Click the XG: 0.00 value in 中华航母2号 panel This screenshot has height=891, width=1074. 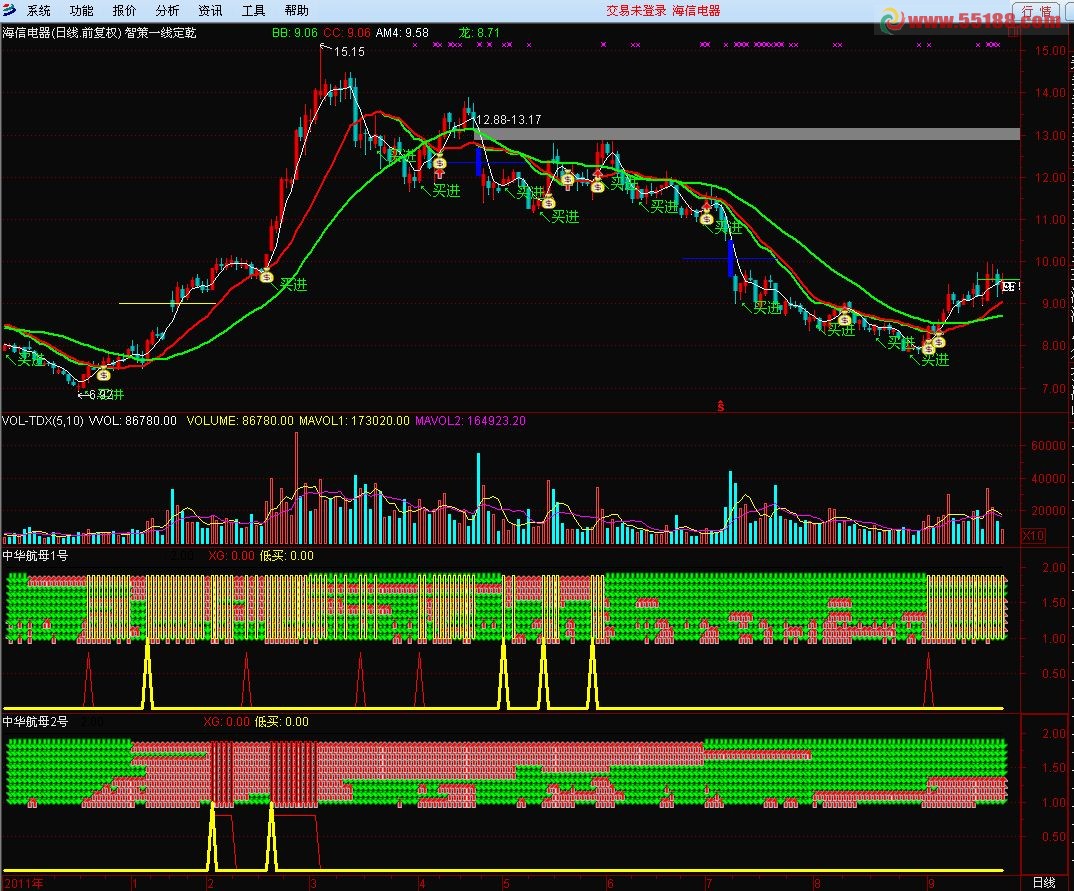click(x=227, y=721)
